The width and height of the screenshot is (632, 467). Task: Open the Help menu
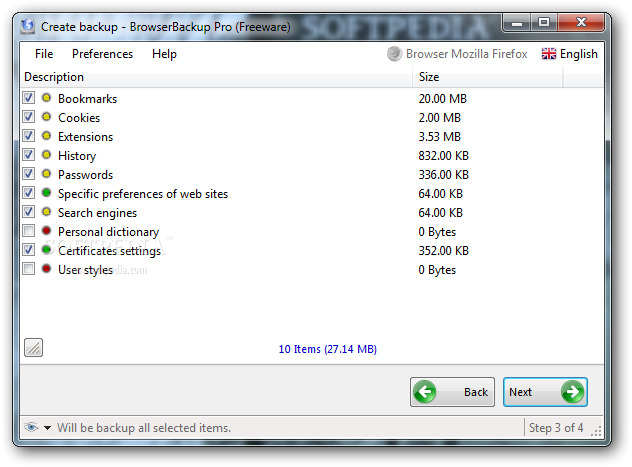164,54
